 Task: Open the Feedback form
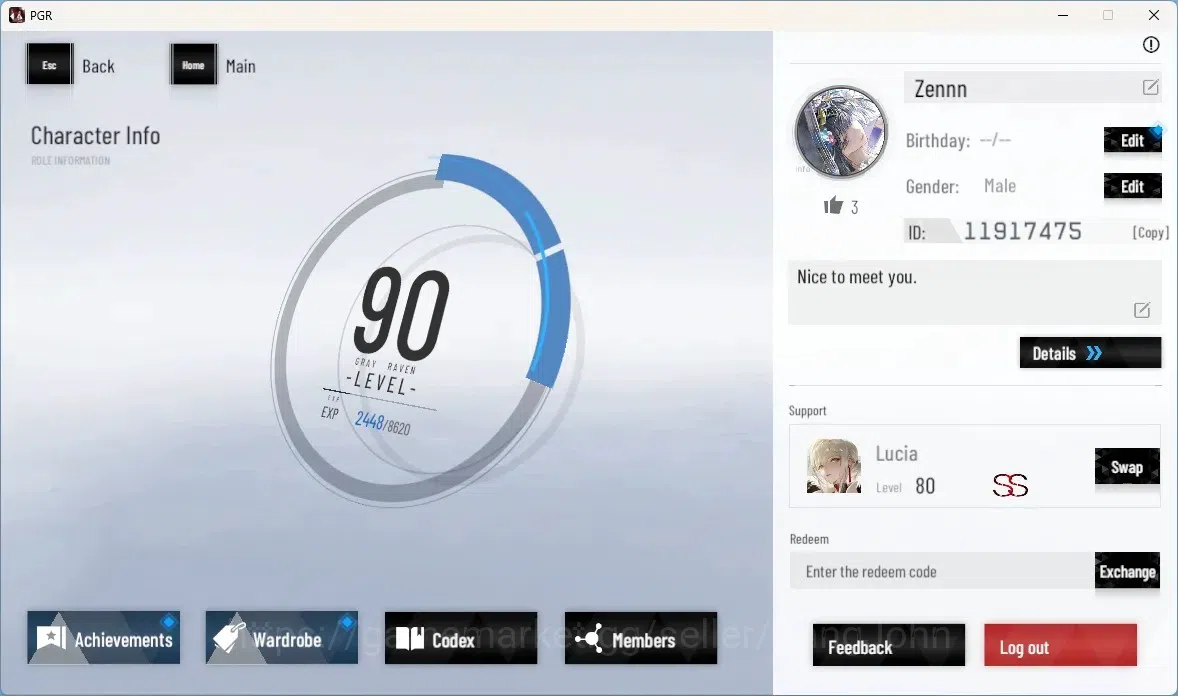(889, 646)
